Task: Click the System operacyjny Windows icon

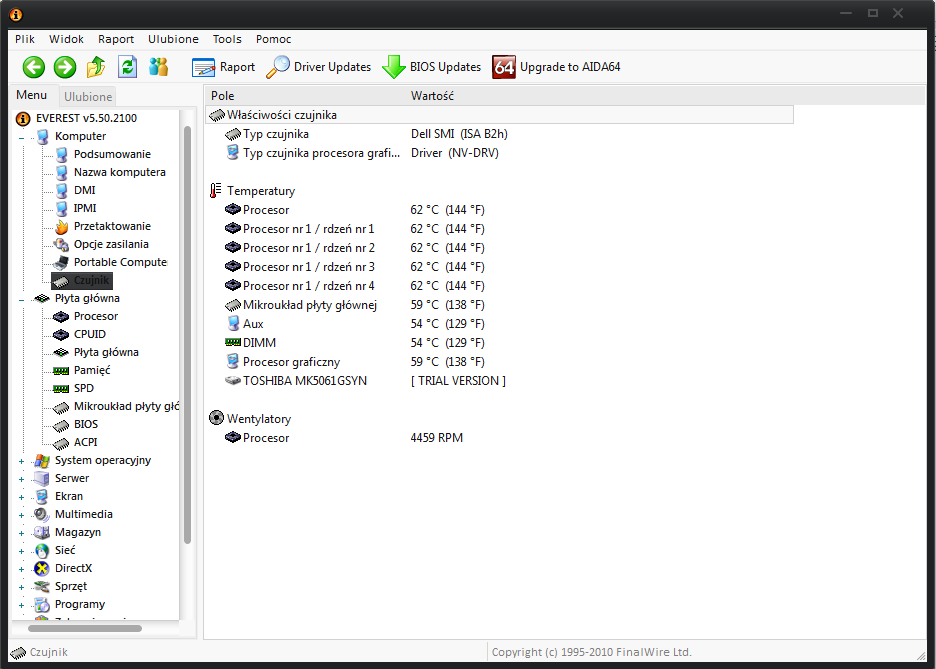Action: pos(42,461)
